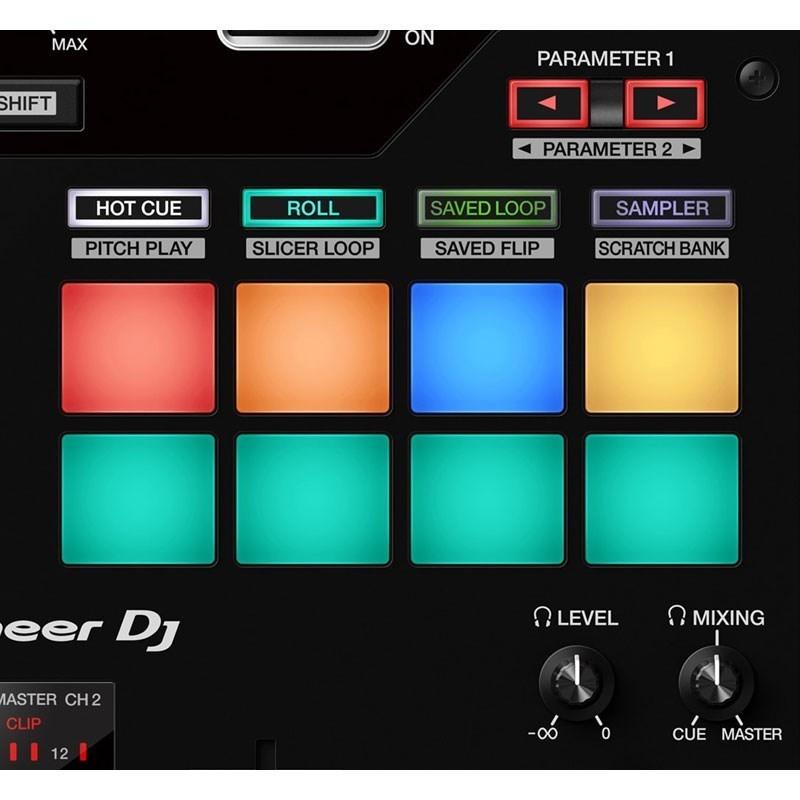Screen dimensions: 800x800
Task: Activate SCRATCH BANK mode
Action: click(x=660, y=247)
